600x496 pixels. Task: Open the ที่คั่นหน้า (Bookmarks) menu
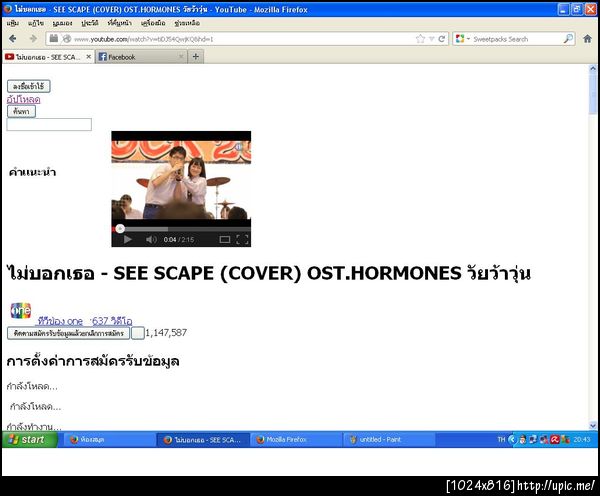(119, 23)
